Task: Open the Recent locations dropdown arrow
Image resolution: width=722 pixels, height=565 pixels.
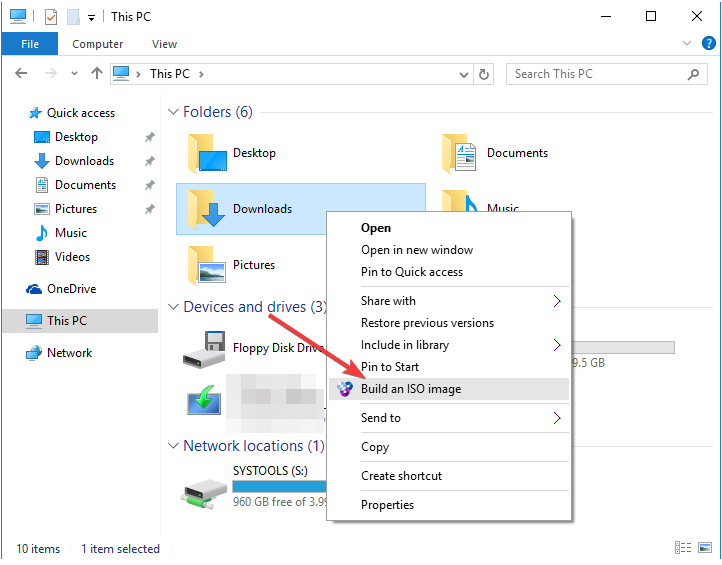Action: pos(74,74)
